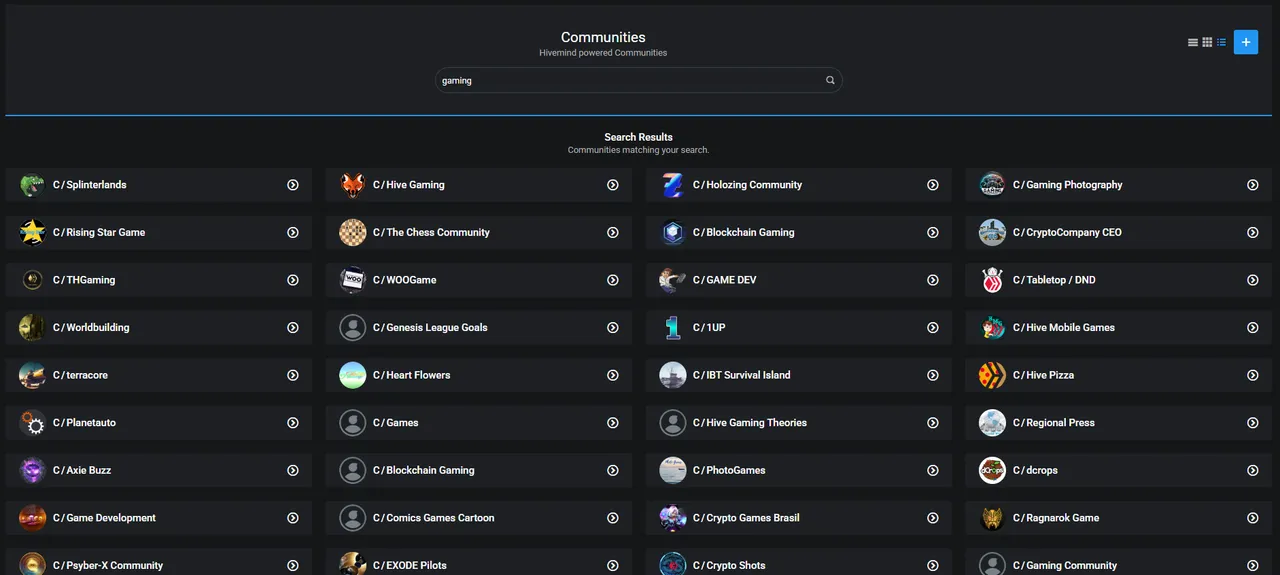Click The Chess Community chessboard avatar
The image size is (1280, 575).
(x=352, y=232)
